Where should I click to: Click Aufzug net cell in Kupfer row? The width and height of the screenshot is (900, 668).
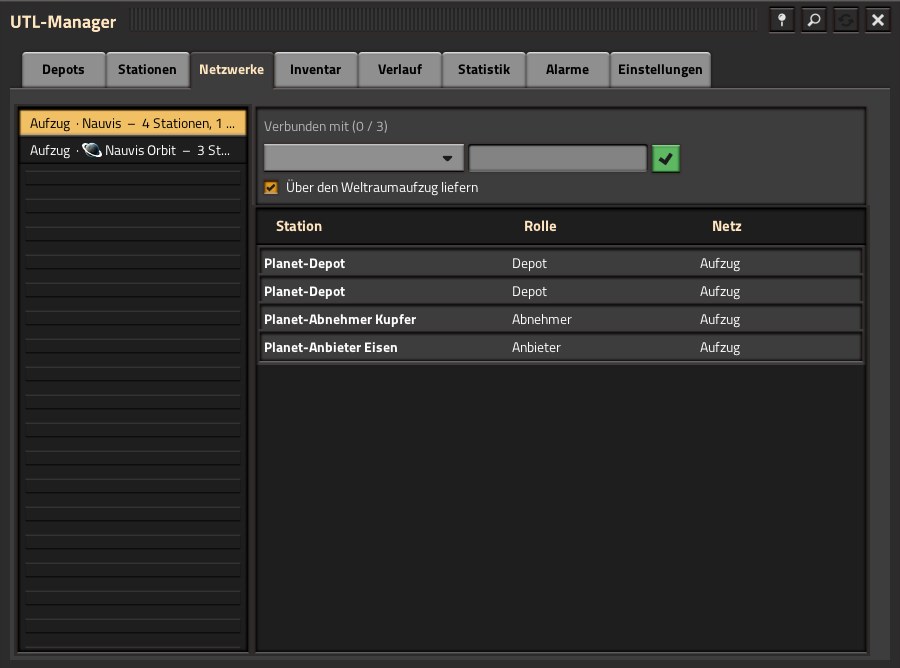pyautogui.click(x=720, y=320)
